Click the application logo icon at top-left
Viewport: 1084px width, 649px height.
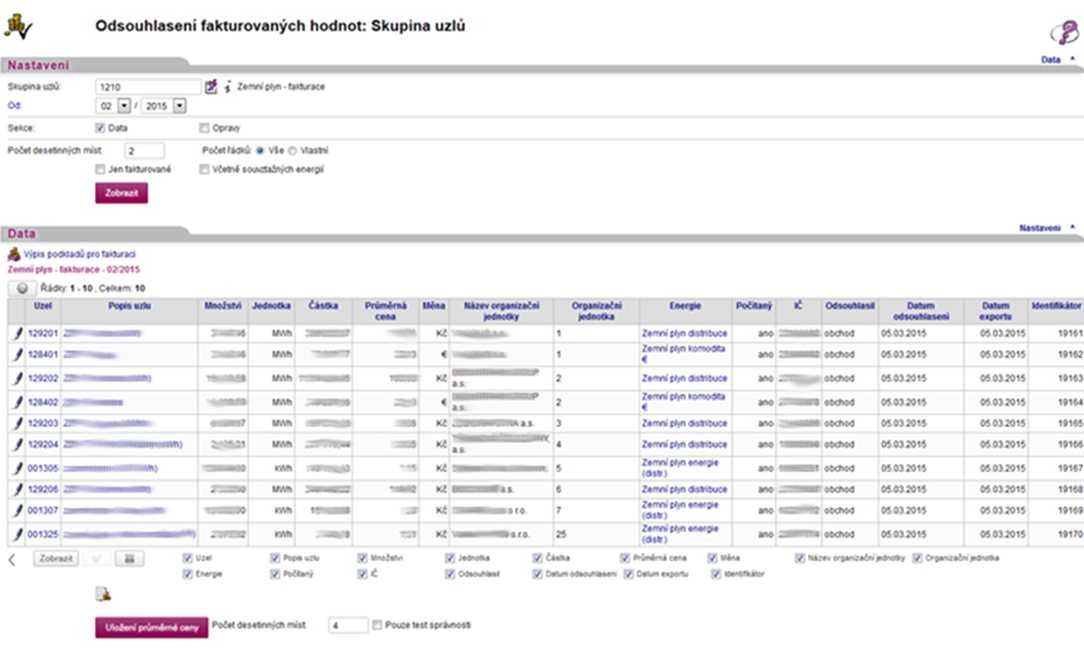[x=18, y=27]
